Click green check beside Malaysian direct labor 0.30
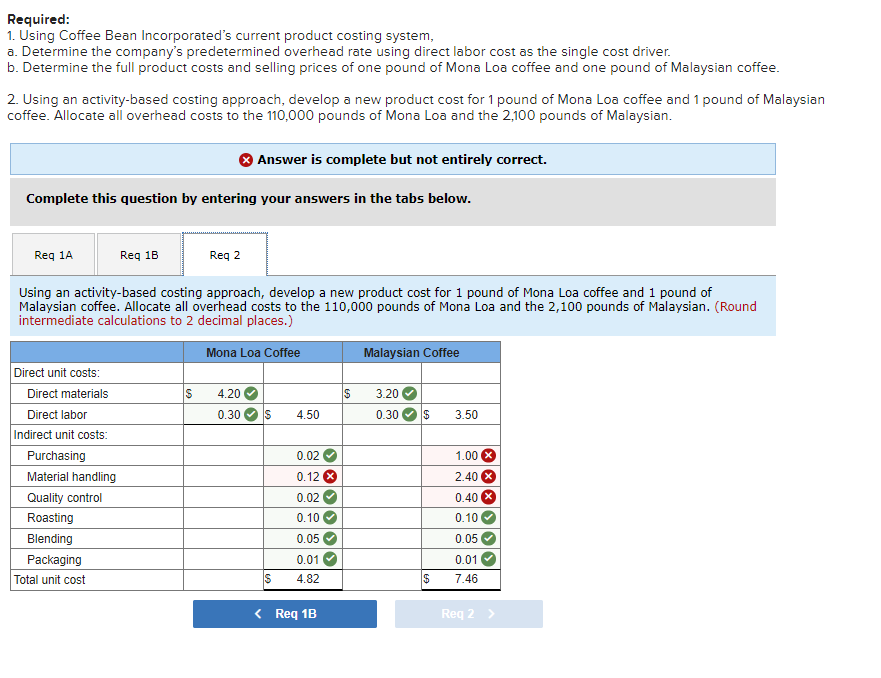Viewport: 881px width, 678px height. point(410,415)
